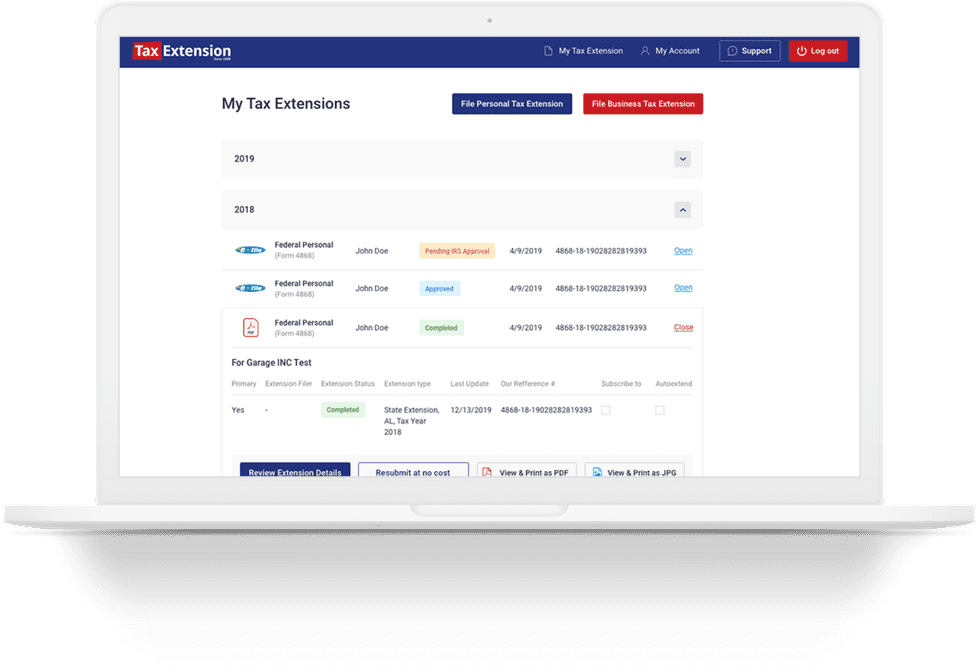Click the 12/13/2019 last update date
The width and height of the screenshot is (979, 672).
[471, 410]
